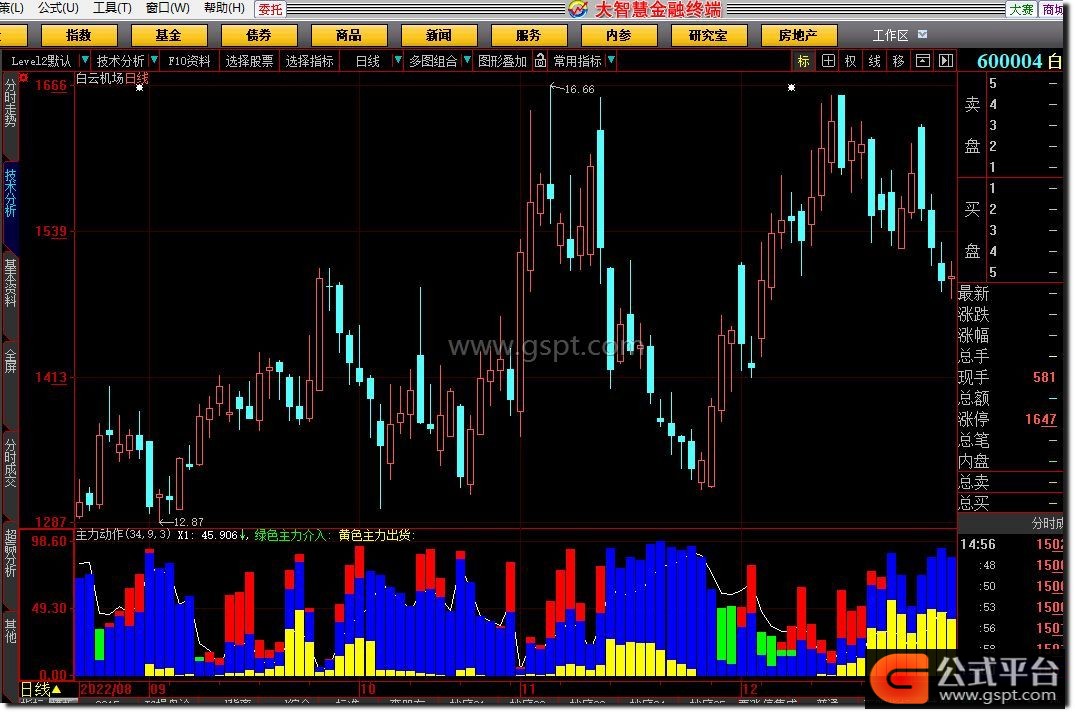Click the 权 toolbar icon
This screenshot has width=1075, height=712.
pyautogui.click(x=851, y=61)
